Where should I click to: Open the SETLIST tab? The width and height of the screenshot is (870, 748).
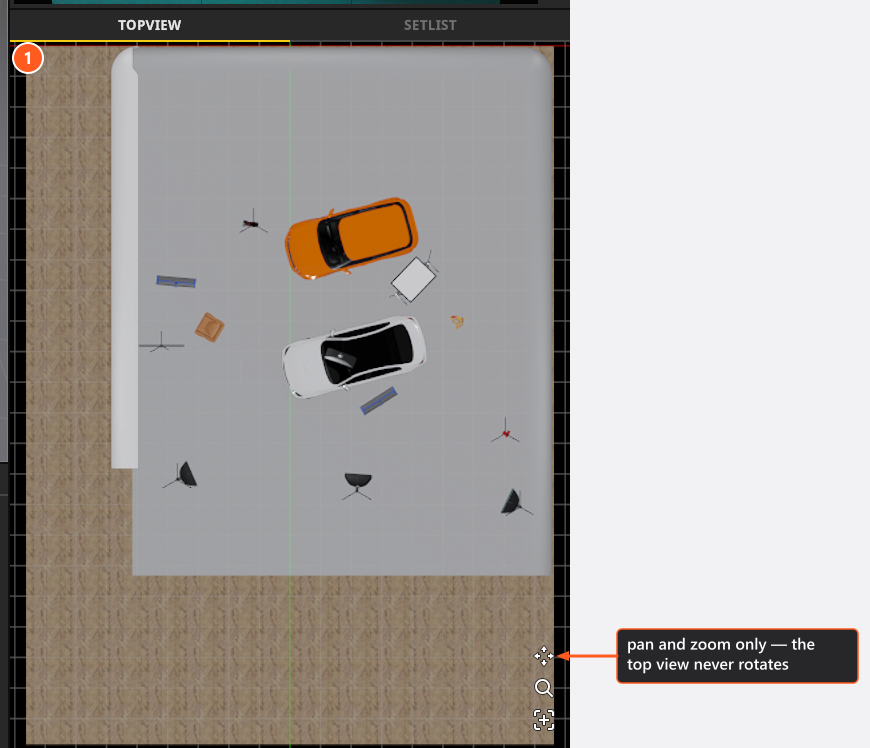(x=430, y=25)
